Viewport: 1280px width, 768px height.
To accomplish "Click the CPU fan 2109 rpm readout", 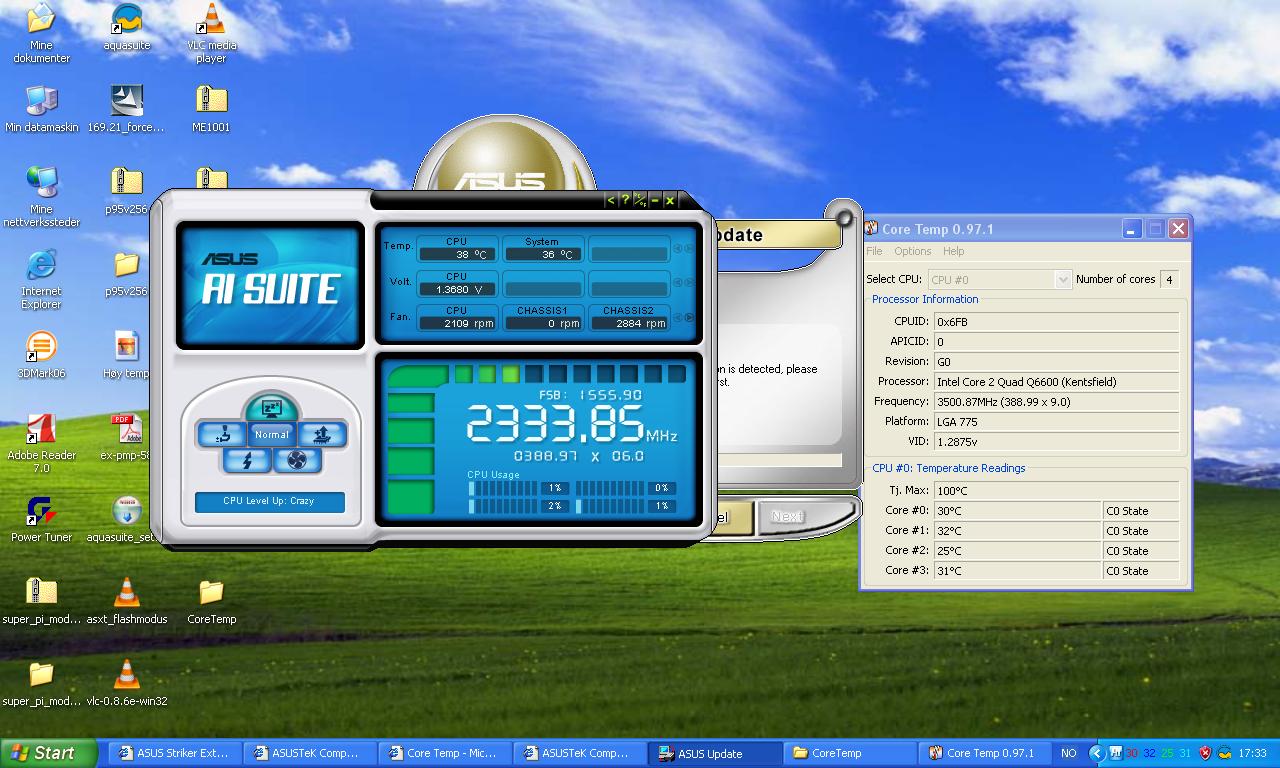I will coord(457,323).
